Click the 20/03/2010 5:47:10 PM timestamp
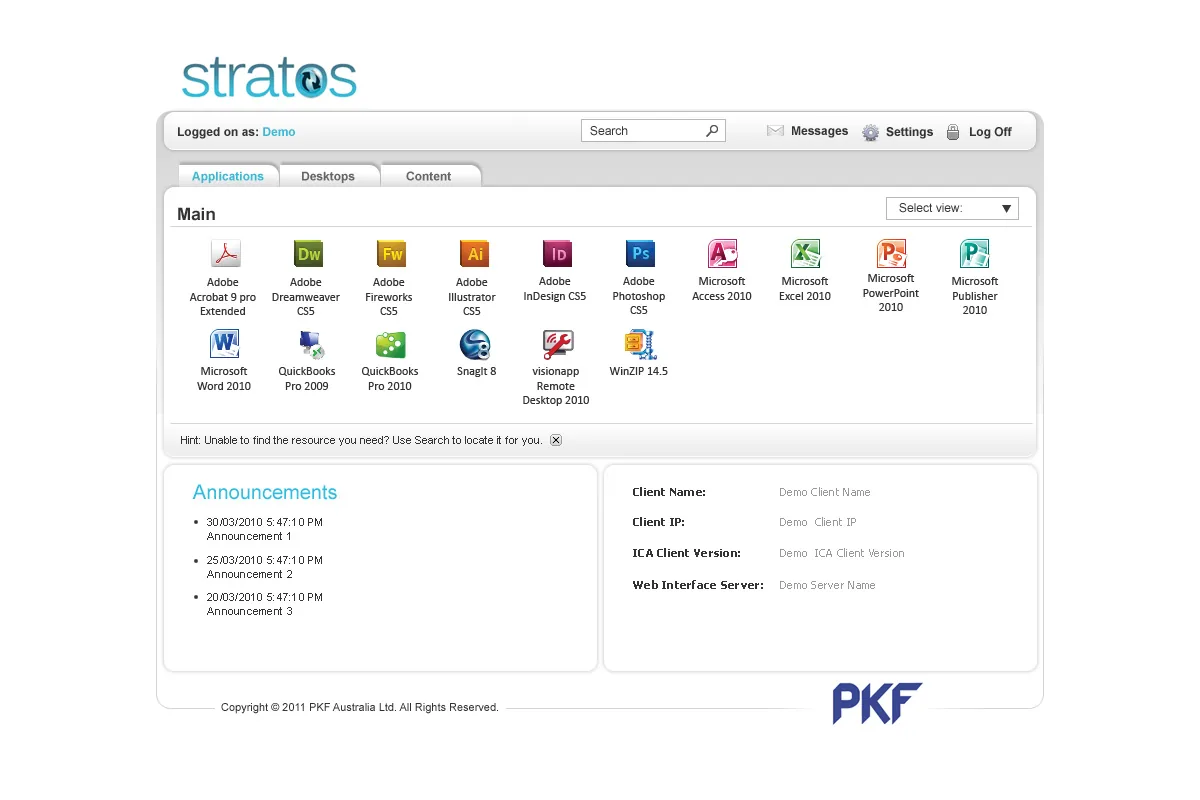The width and height of the screenshot is (1200, 800). click(265, 597)
